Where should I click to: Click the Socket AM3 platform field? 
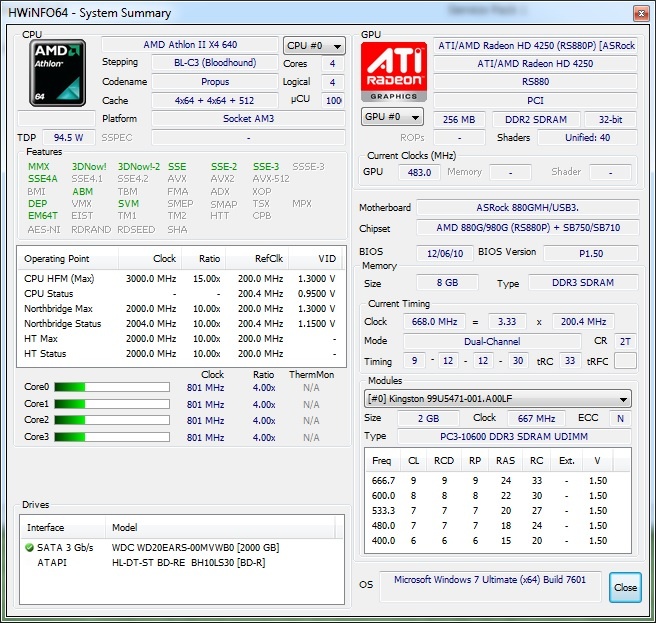tap(249, 119)
